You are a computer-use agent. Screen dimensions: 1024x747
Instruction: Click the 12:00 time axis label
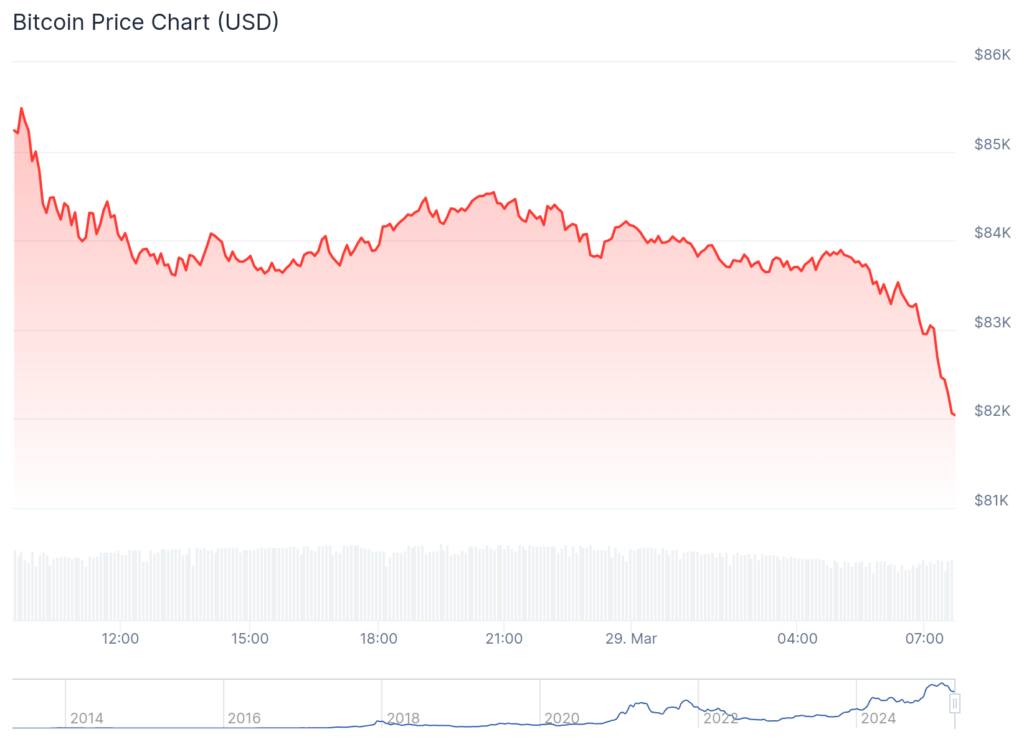click(x=121, y=638)
